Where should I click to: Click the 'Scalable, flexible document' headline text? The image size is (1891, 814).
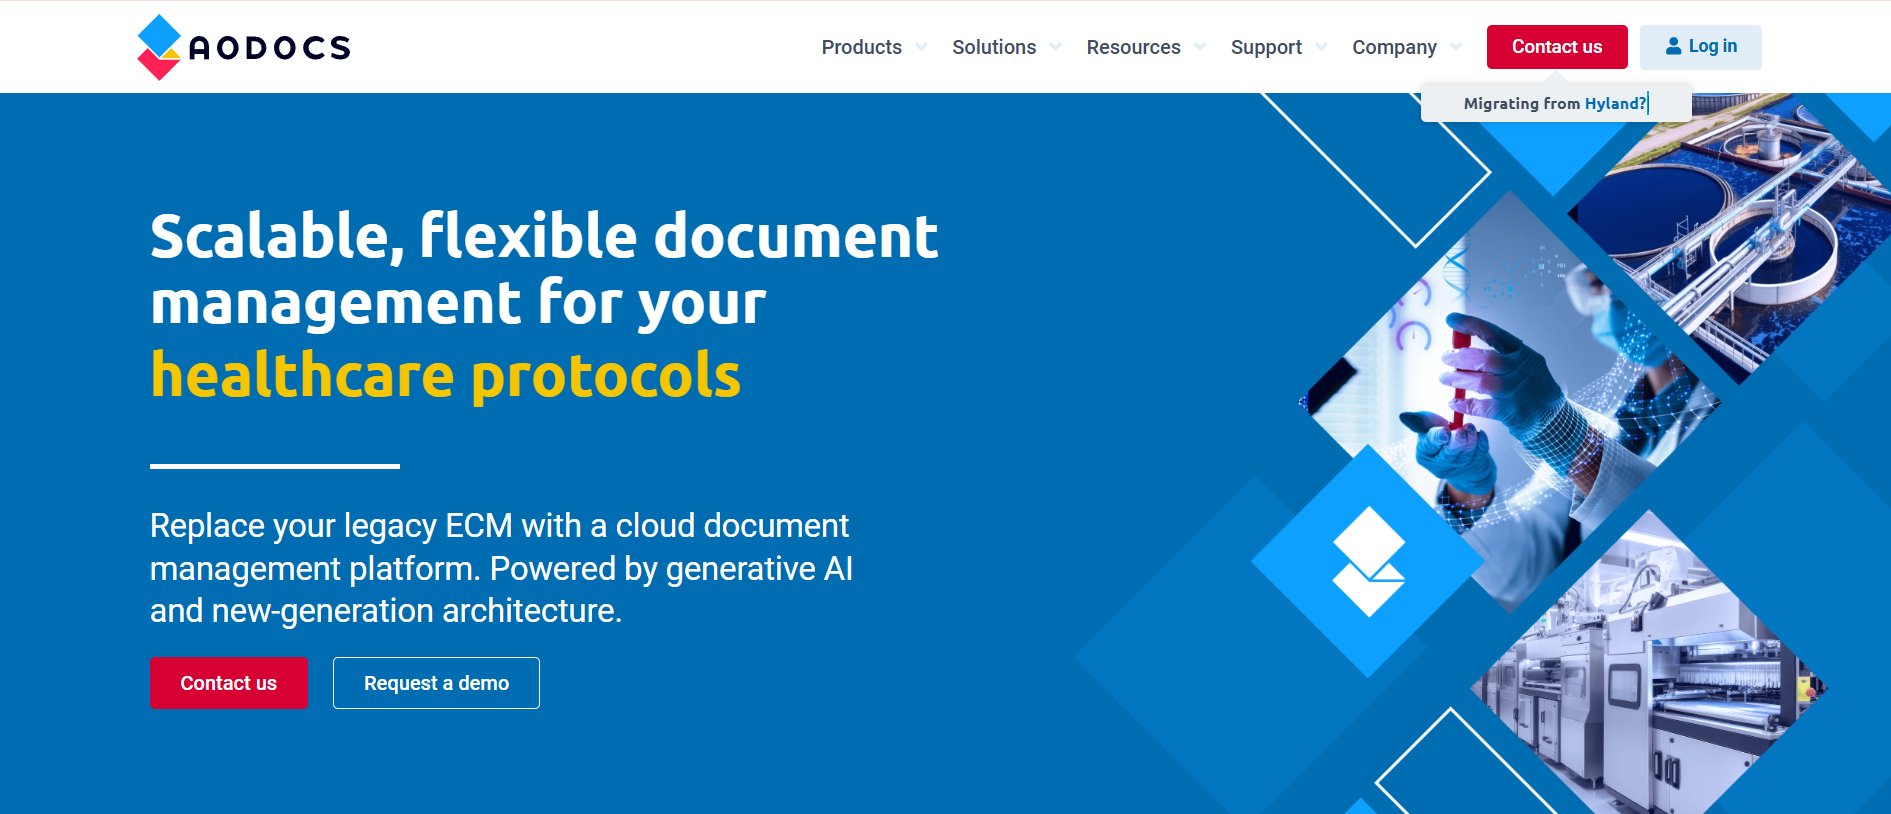(x=544, y=237)
